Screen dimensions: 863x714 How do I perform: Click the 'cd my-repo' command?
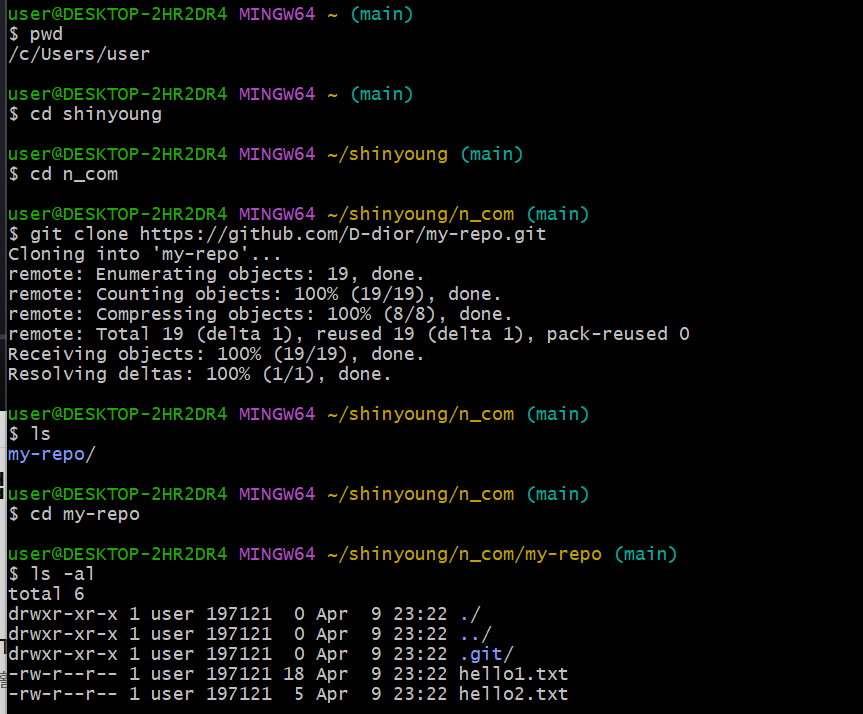[x=85, y=514]
